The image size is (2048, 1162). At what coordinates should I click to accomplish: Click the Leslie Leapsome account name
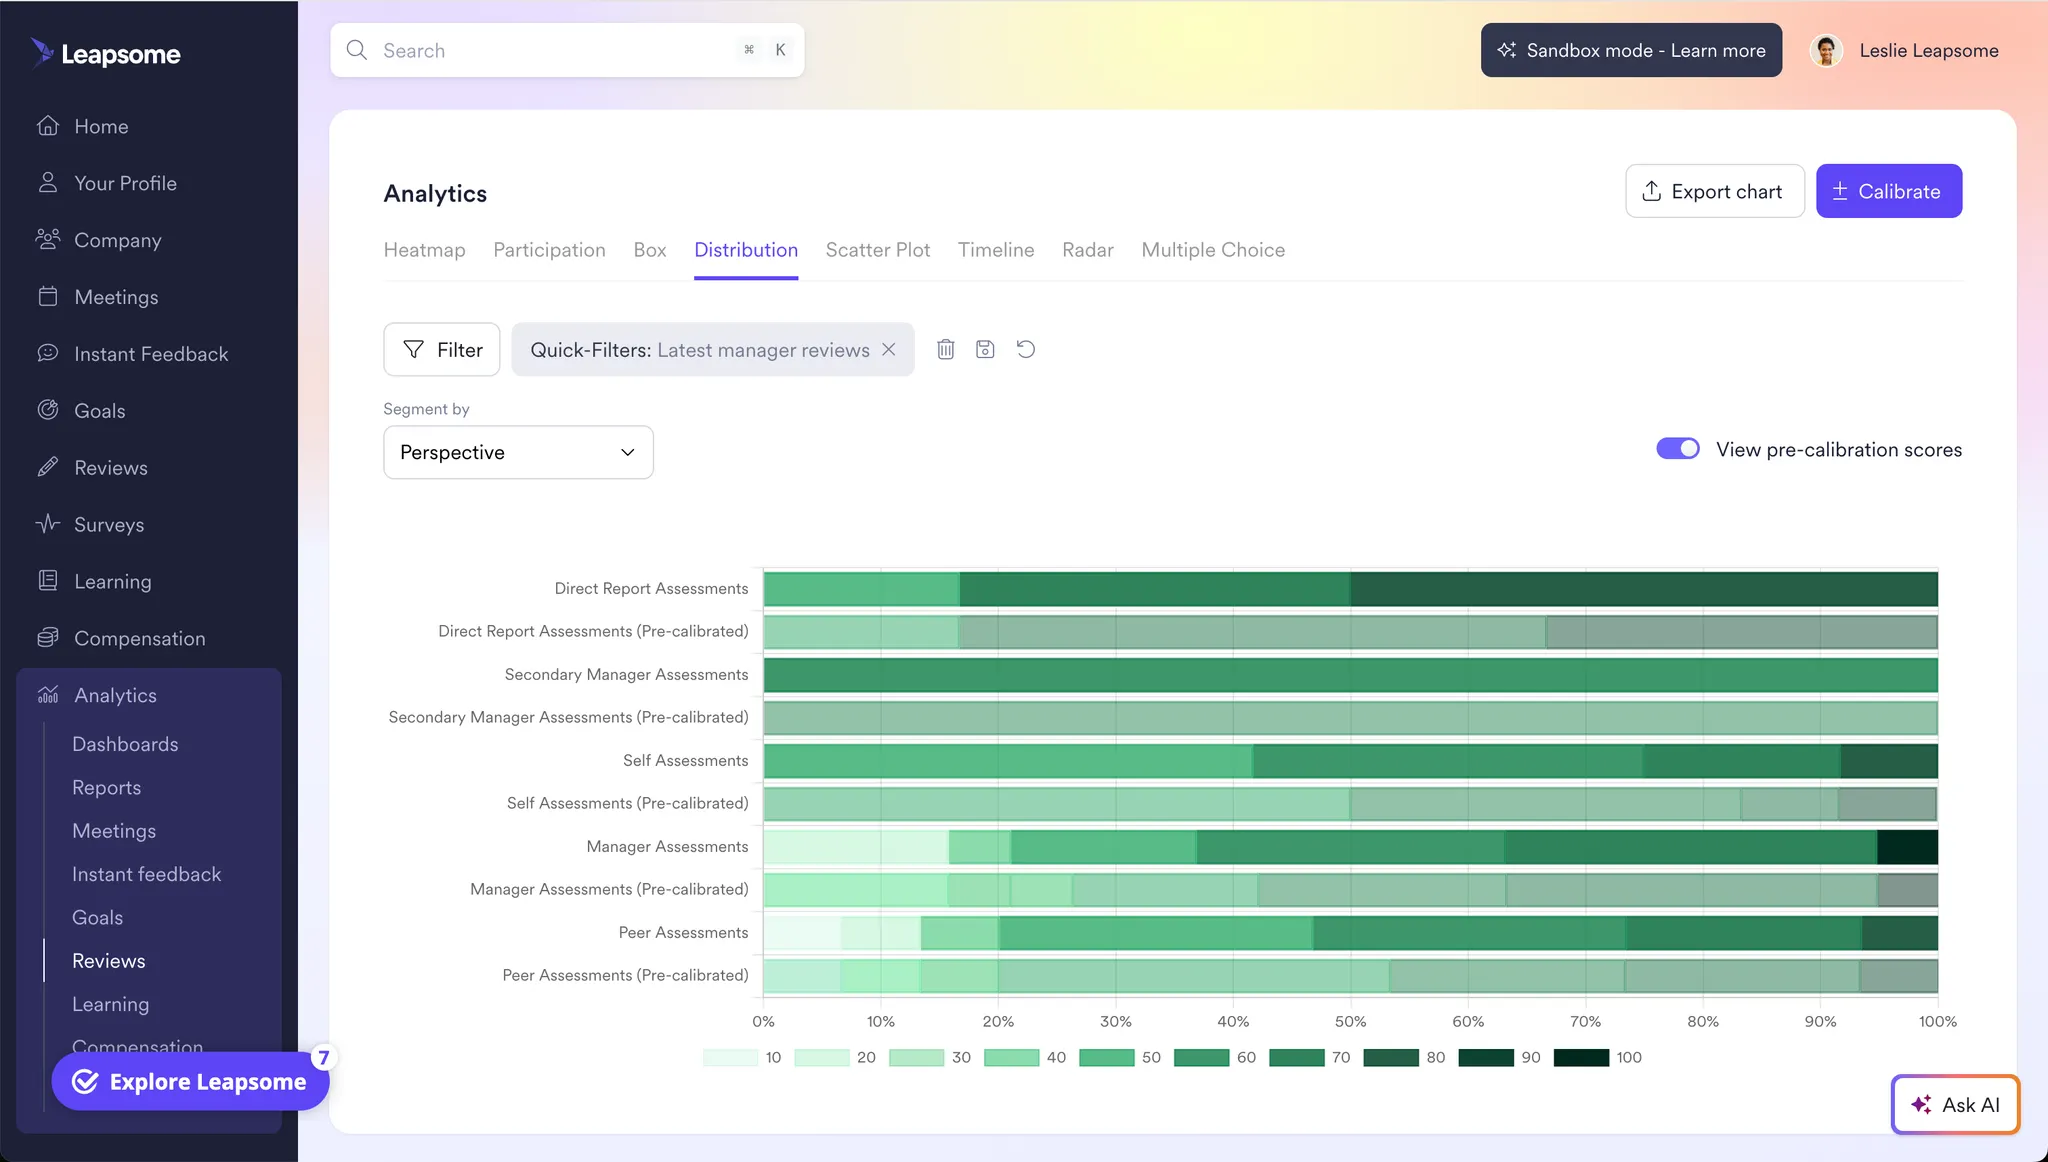pos(1929,50)
